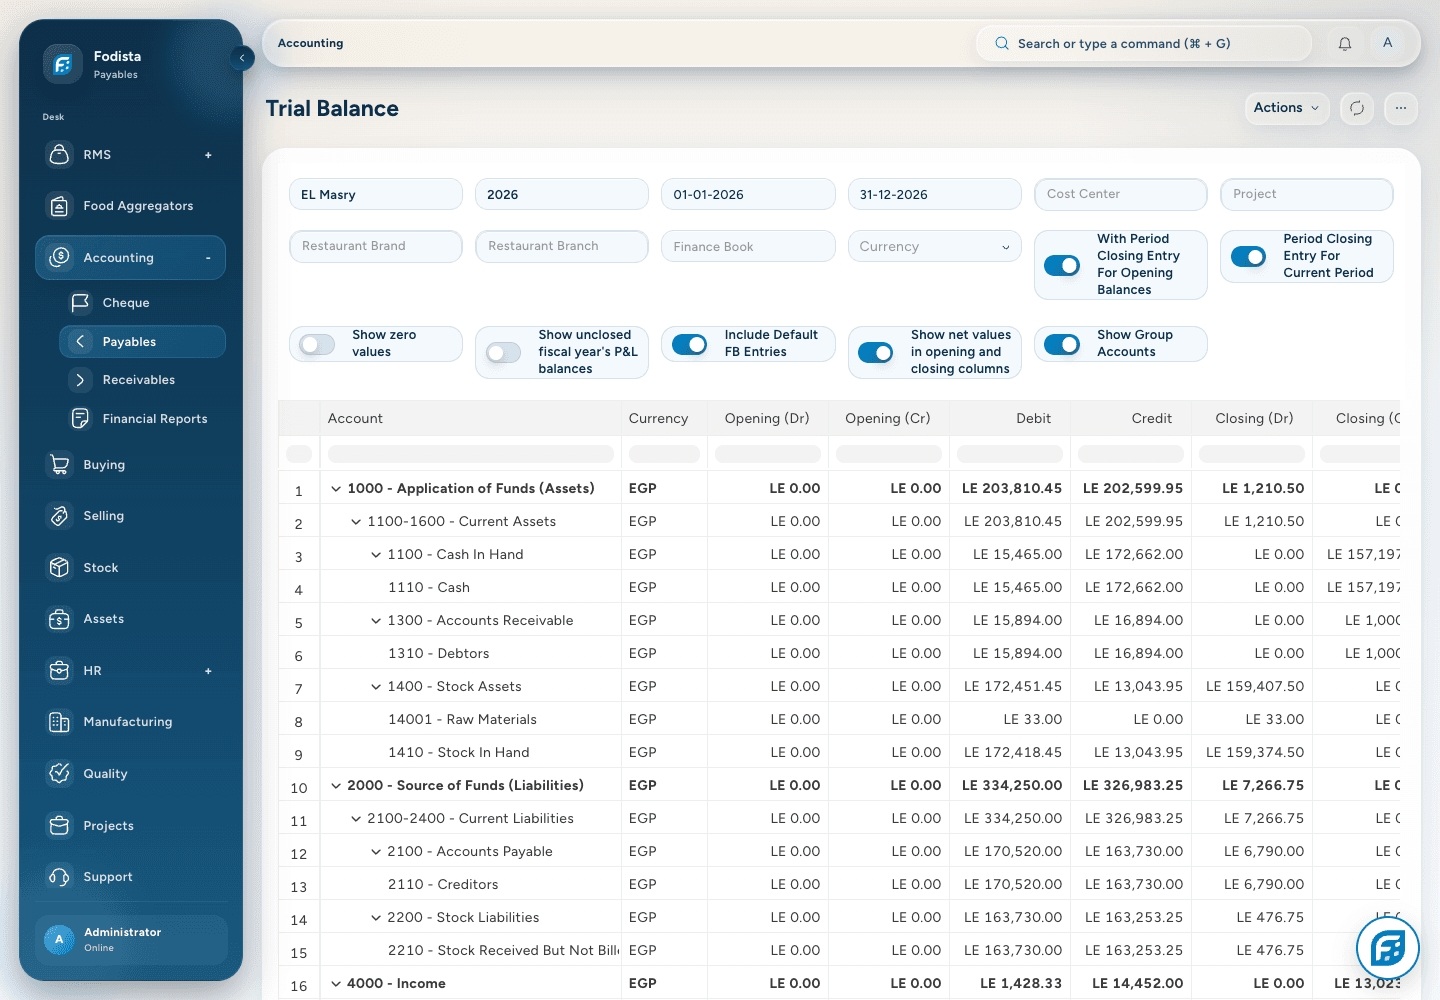1440x1000 pixels.
Task: Collapse sidebar using the arrow button
Action: (242, 58)
